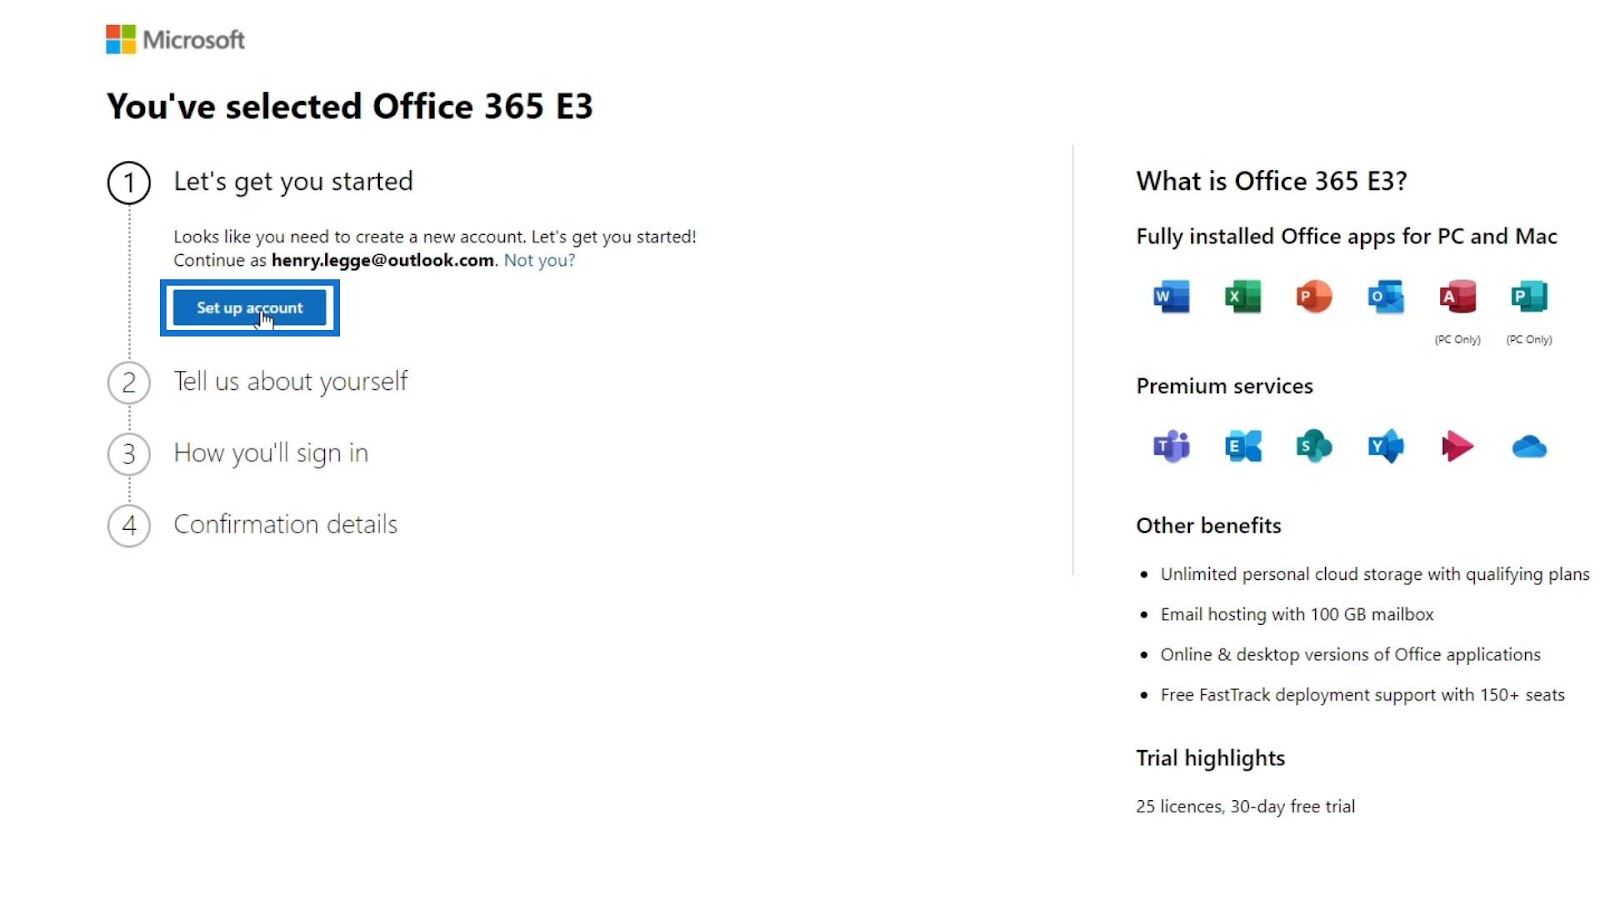Select step 3 How you'll sign in

point(238,454)
